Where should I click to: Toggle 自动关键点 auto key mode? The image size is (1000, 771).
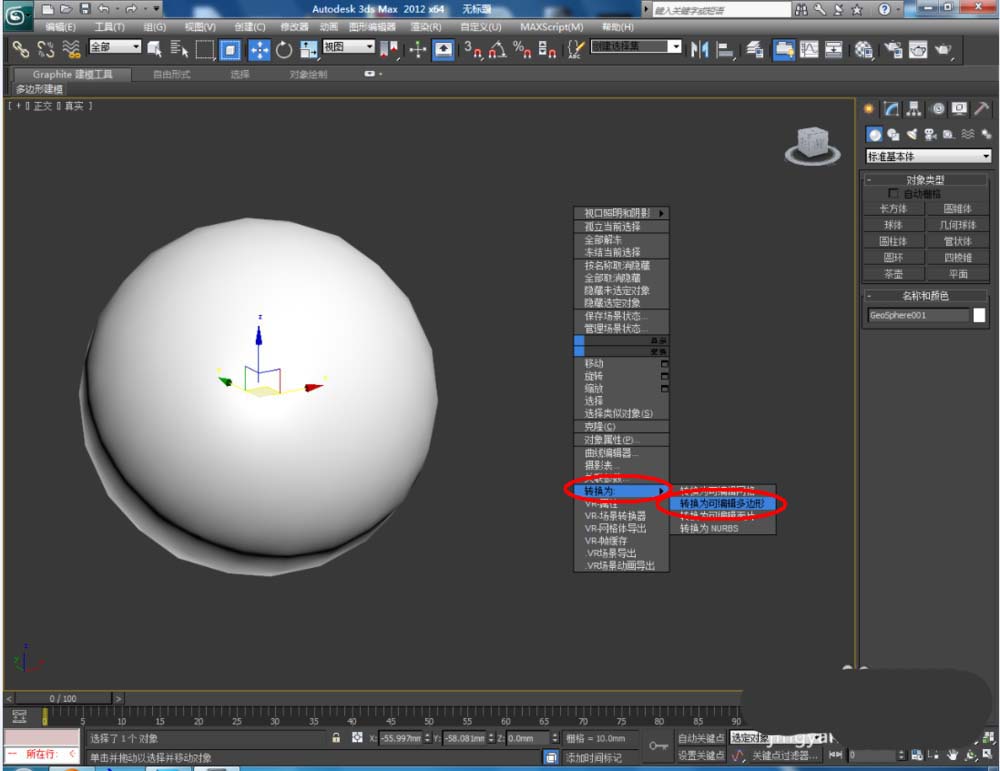point(700,738)
